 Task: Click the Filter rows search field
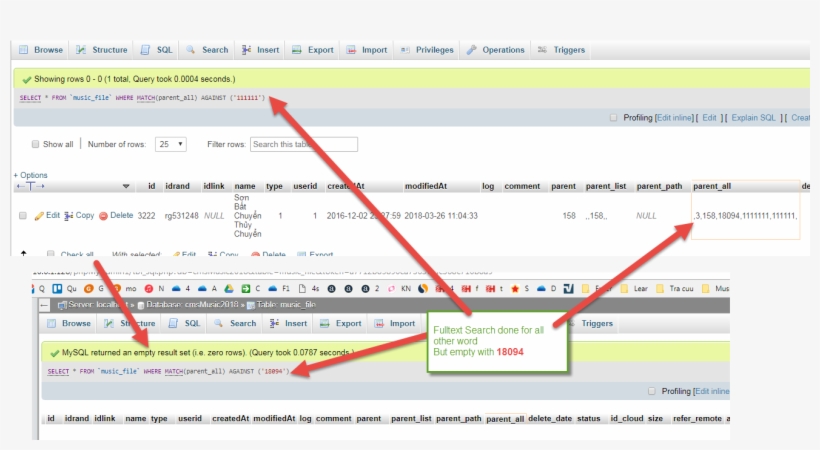pos(303,144)
